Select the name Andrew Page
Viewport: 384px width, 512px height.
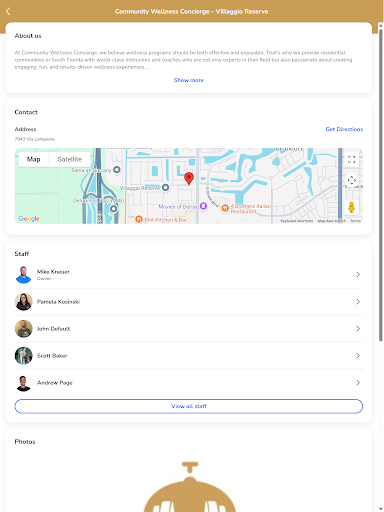55,383
